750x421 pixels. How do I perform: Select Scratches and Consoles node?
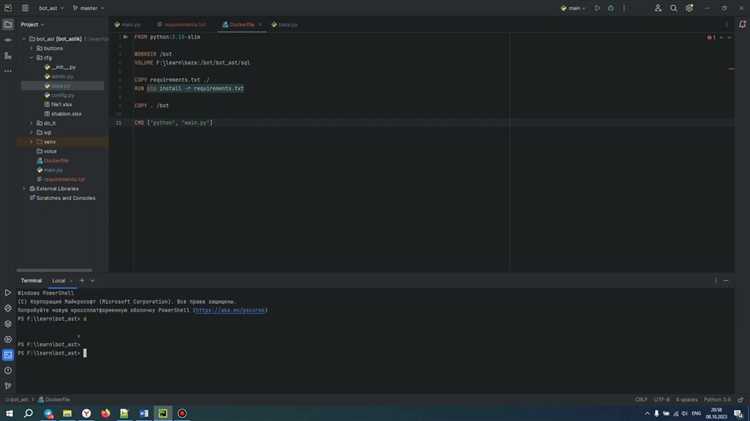click(x=62, y=198)
